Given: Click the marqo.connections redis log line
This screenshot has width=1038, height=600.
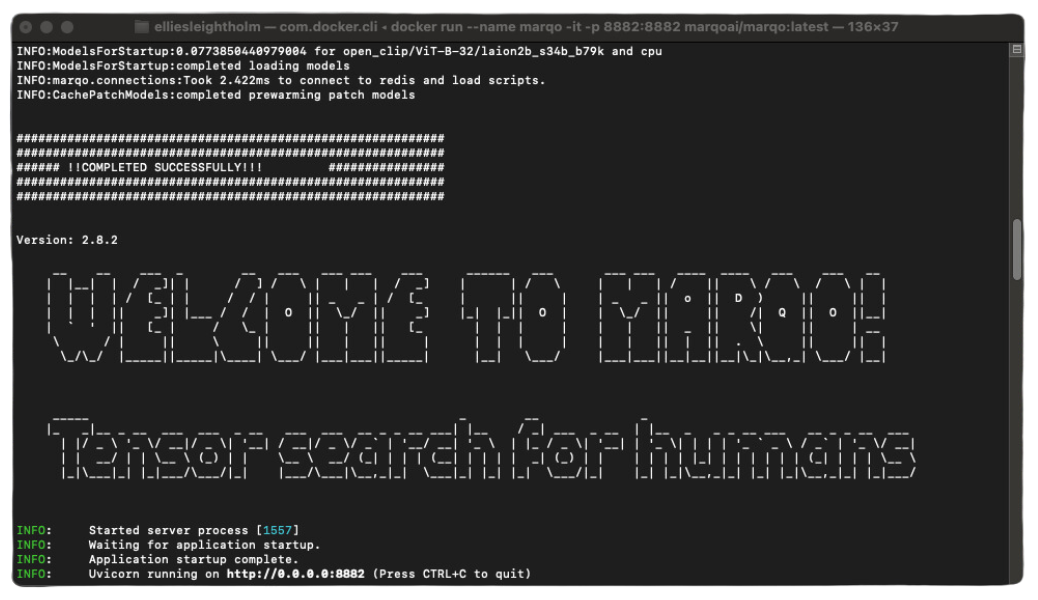Looking at the screenshot, I should tap(281, 80).
